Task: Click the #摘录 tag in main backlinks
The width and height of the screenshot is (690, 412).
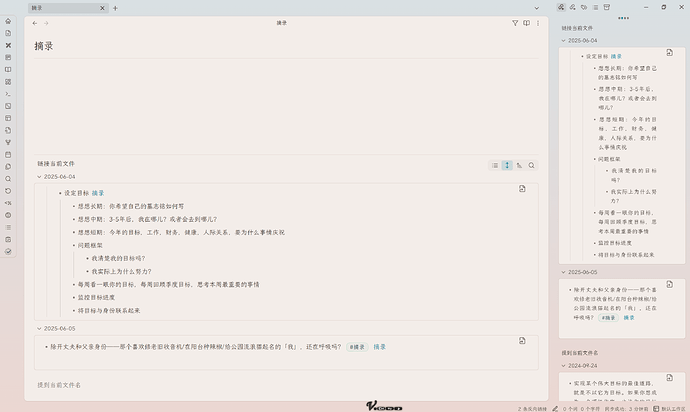Action: point(356,347)
